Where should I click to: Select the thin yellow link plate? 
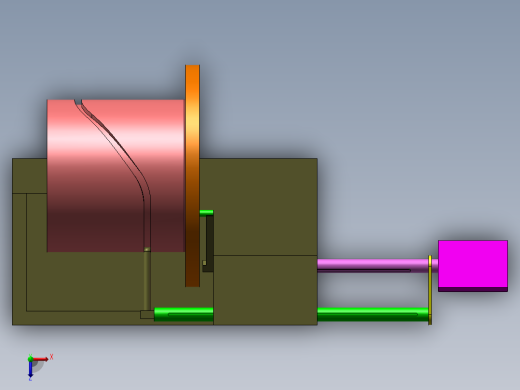430,290
